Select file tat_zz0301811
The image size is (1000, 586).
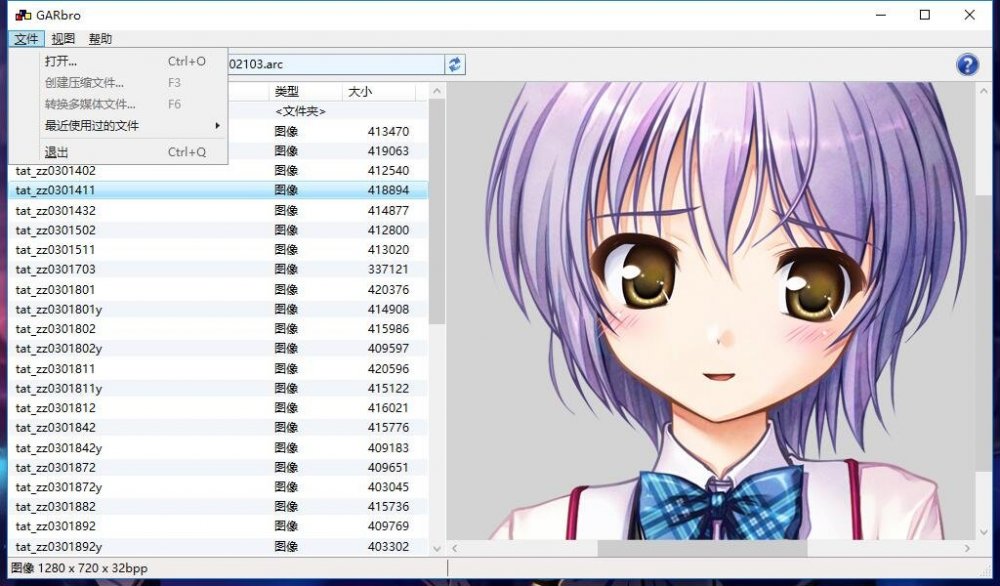(218, 369)
